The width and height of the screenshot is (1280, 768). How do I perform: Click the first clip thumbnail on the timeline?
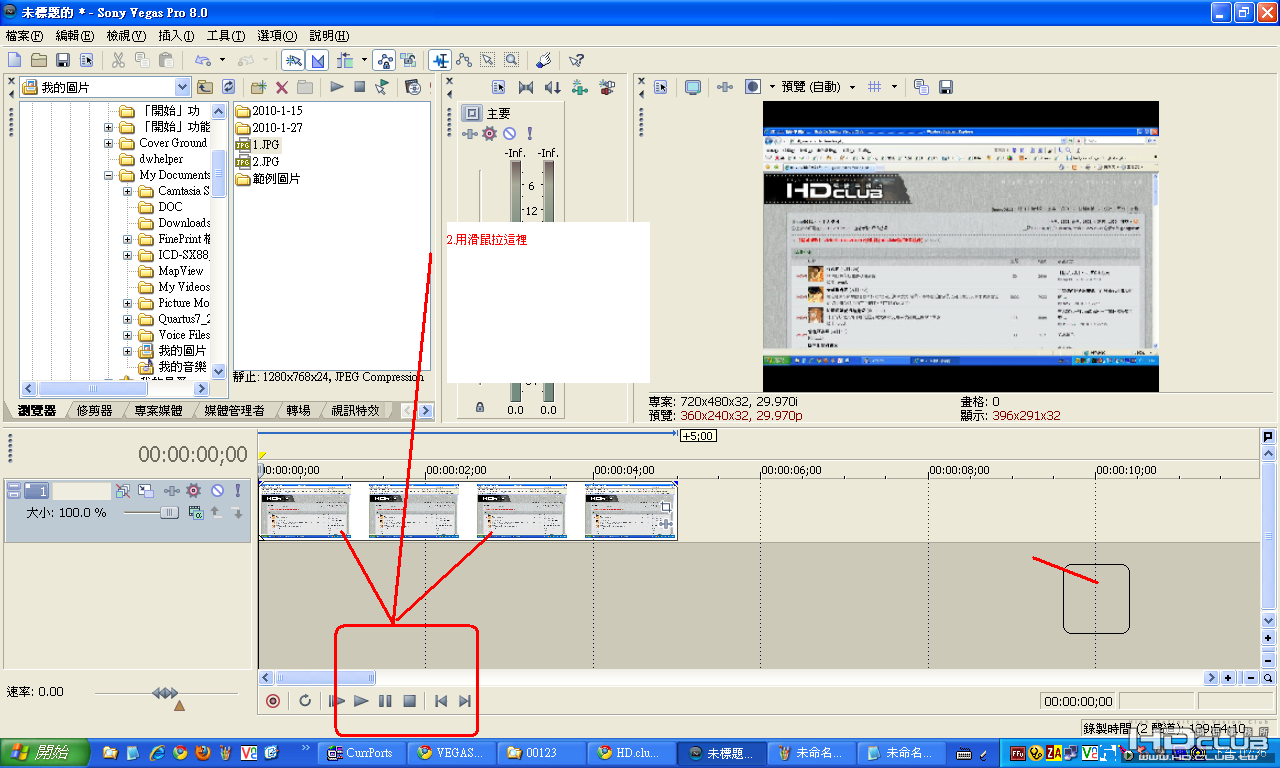pos(306,512)
